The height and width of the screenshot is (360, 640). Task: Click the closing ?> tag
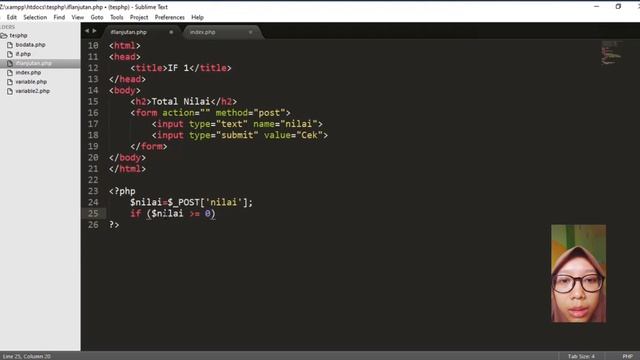tap(114, 224)
